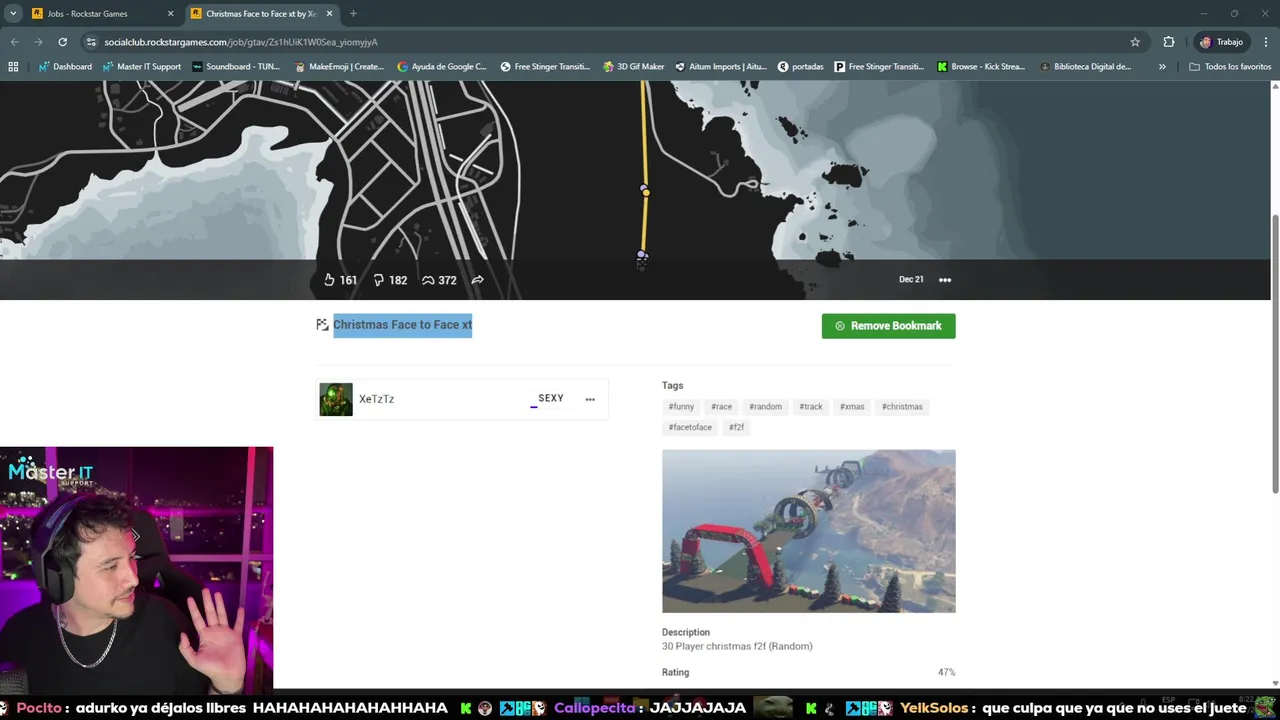
Task: Open the Master IT Support bookmark
Action: (x=142, y=67)
